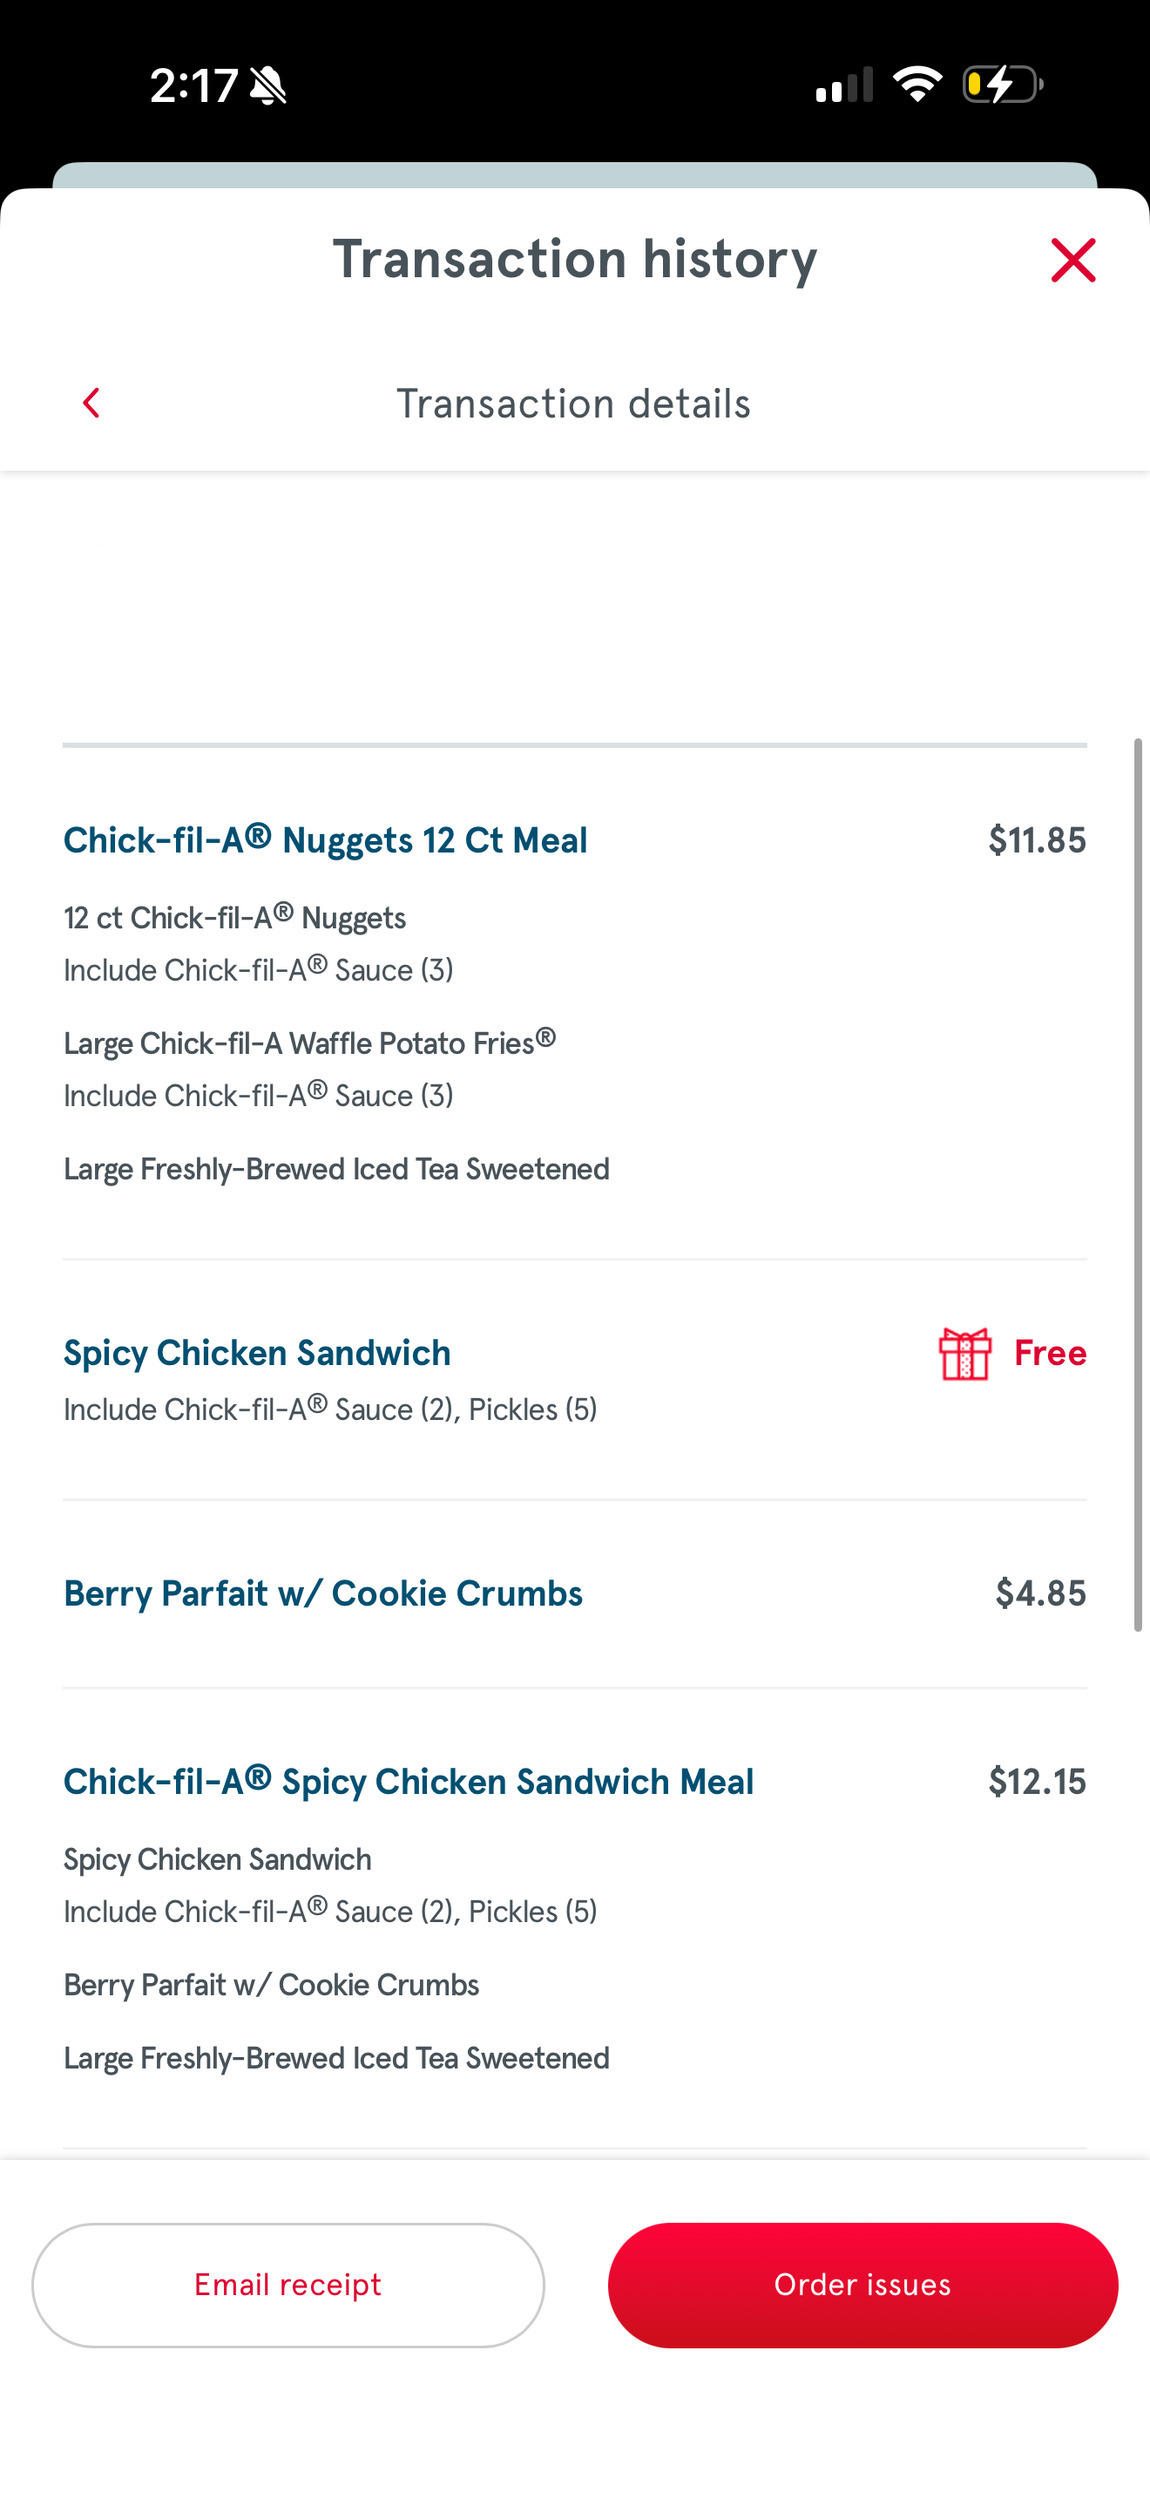The width and height of the screenshot is (1150, 2500).
Task: Tap the $11.85 price of nuggets meal
Action: [x=1036, y=840]
